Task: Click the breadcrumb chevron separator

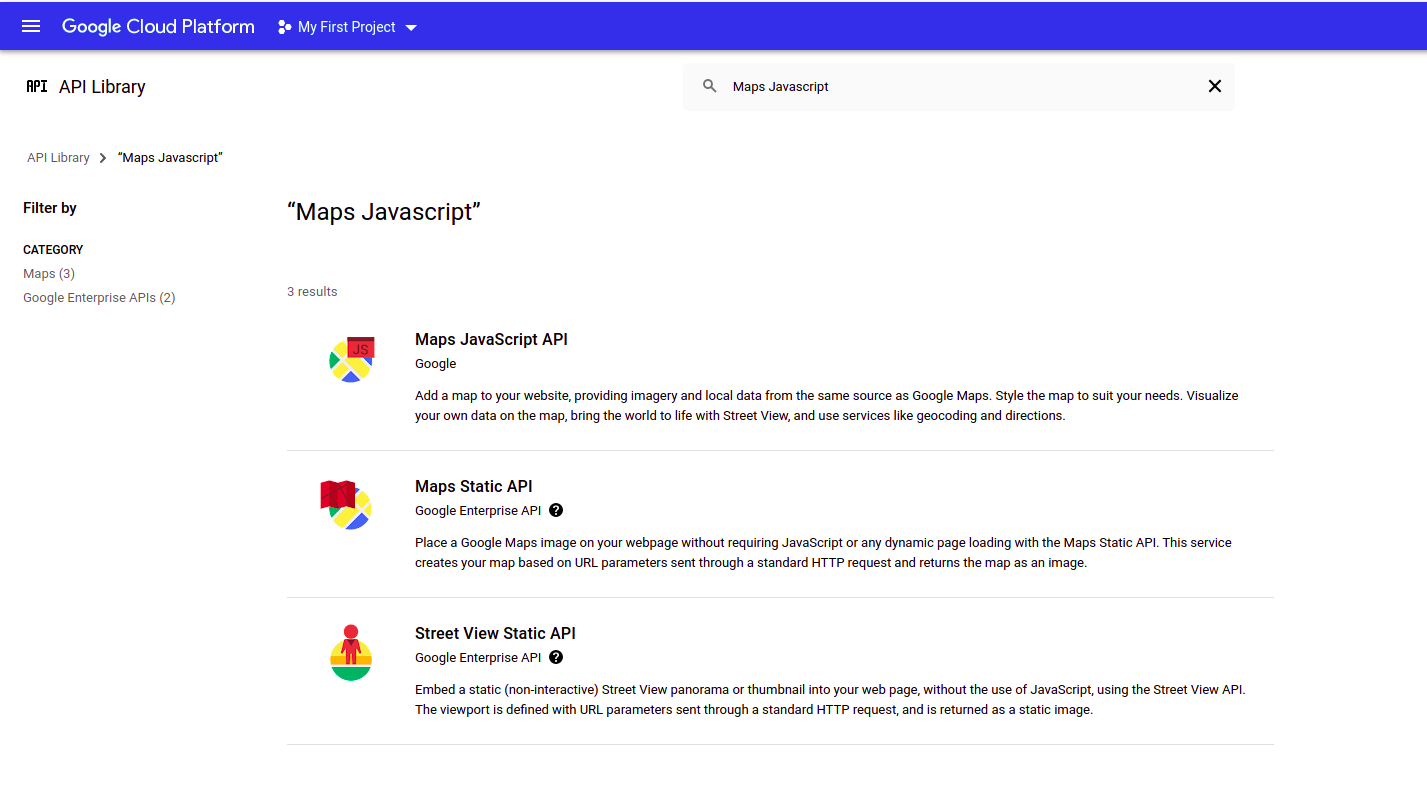Action: (103, 158)
